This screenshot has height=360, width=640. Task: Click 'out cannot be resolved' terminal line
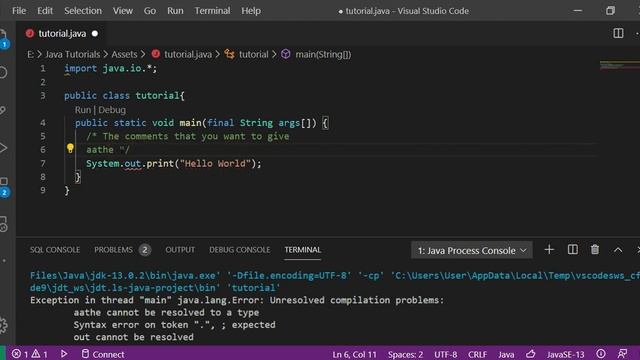(x=133, y=337)
